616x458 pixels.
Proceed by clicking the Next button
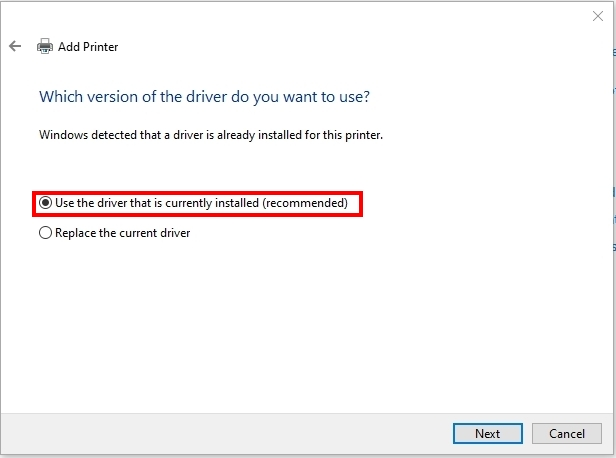coord(488,434)
